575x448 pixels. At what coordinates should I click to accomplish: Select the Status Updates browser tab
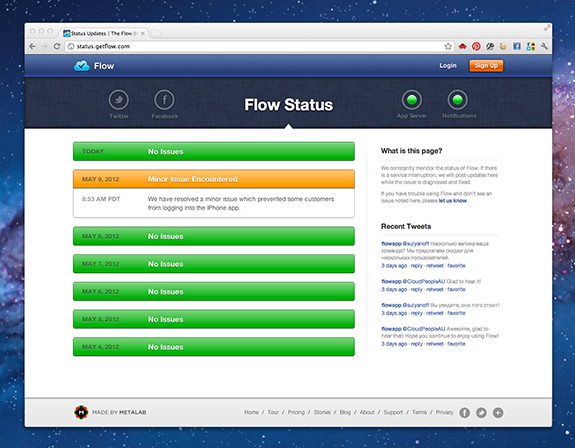[x=104, y=33]
